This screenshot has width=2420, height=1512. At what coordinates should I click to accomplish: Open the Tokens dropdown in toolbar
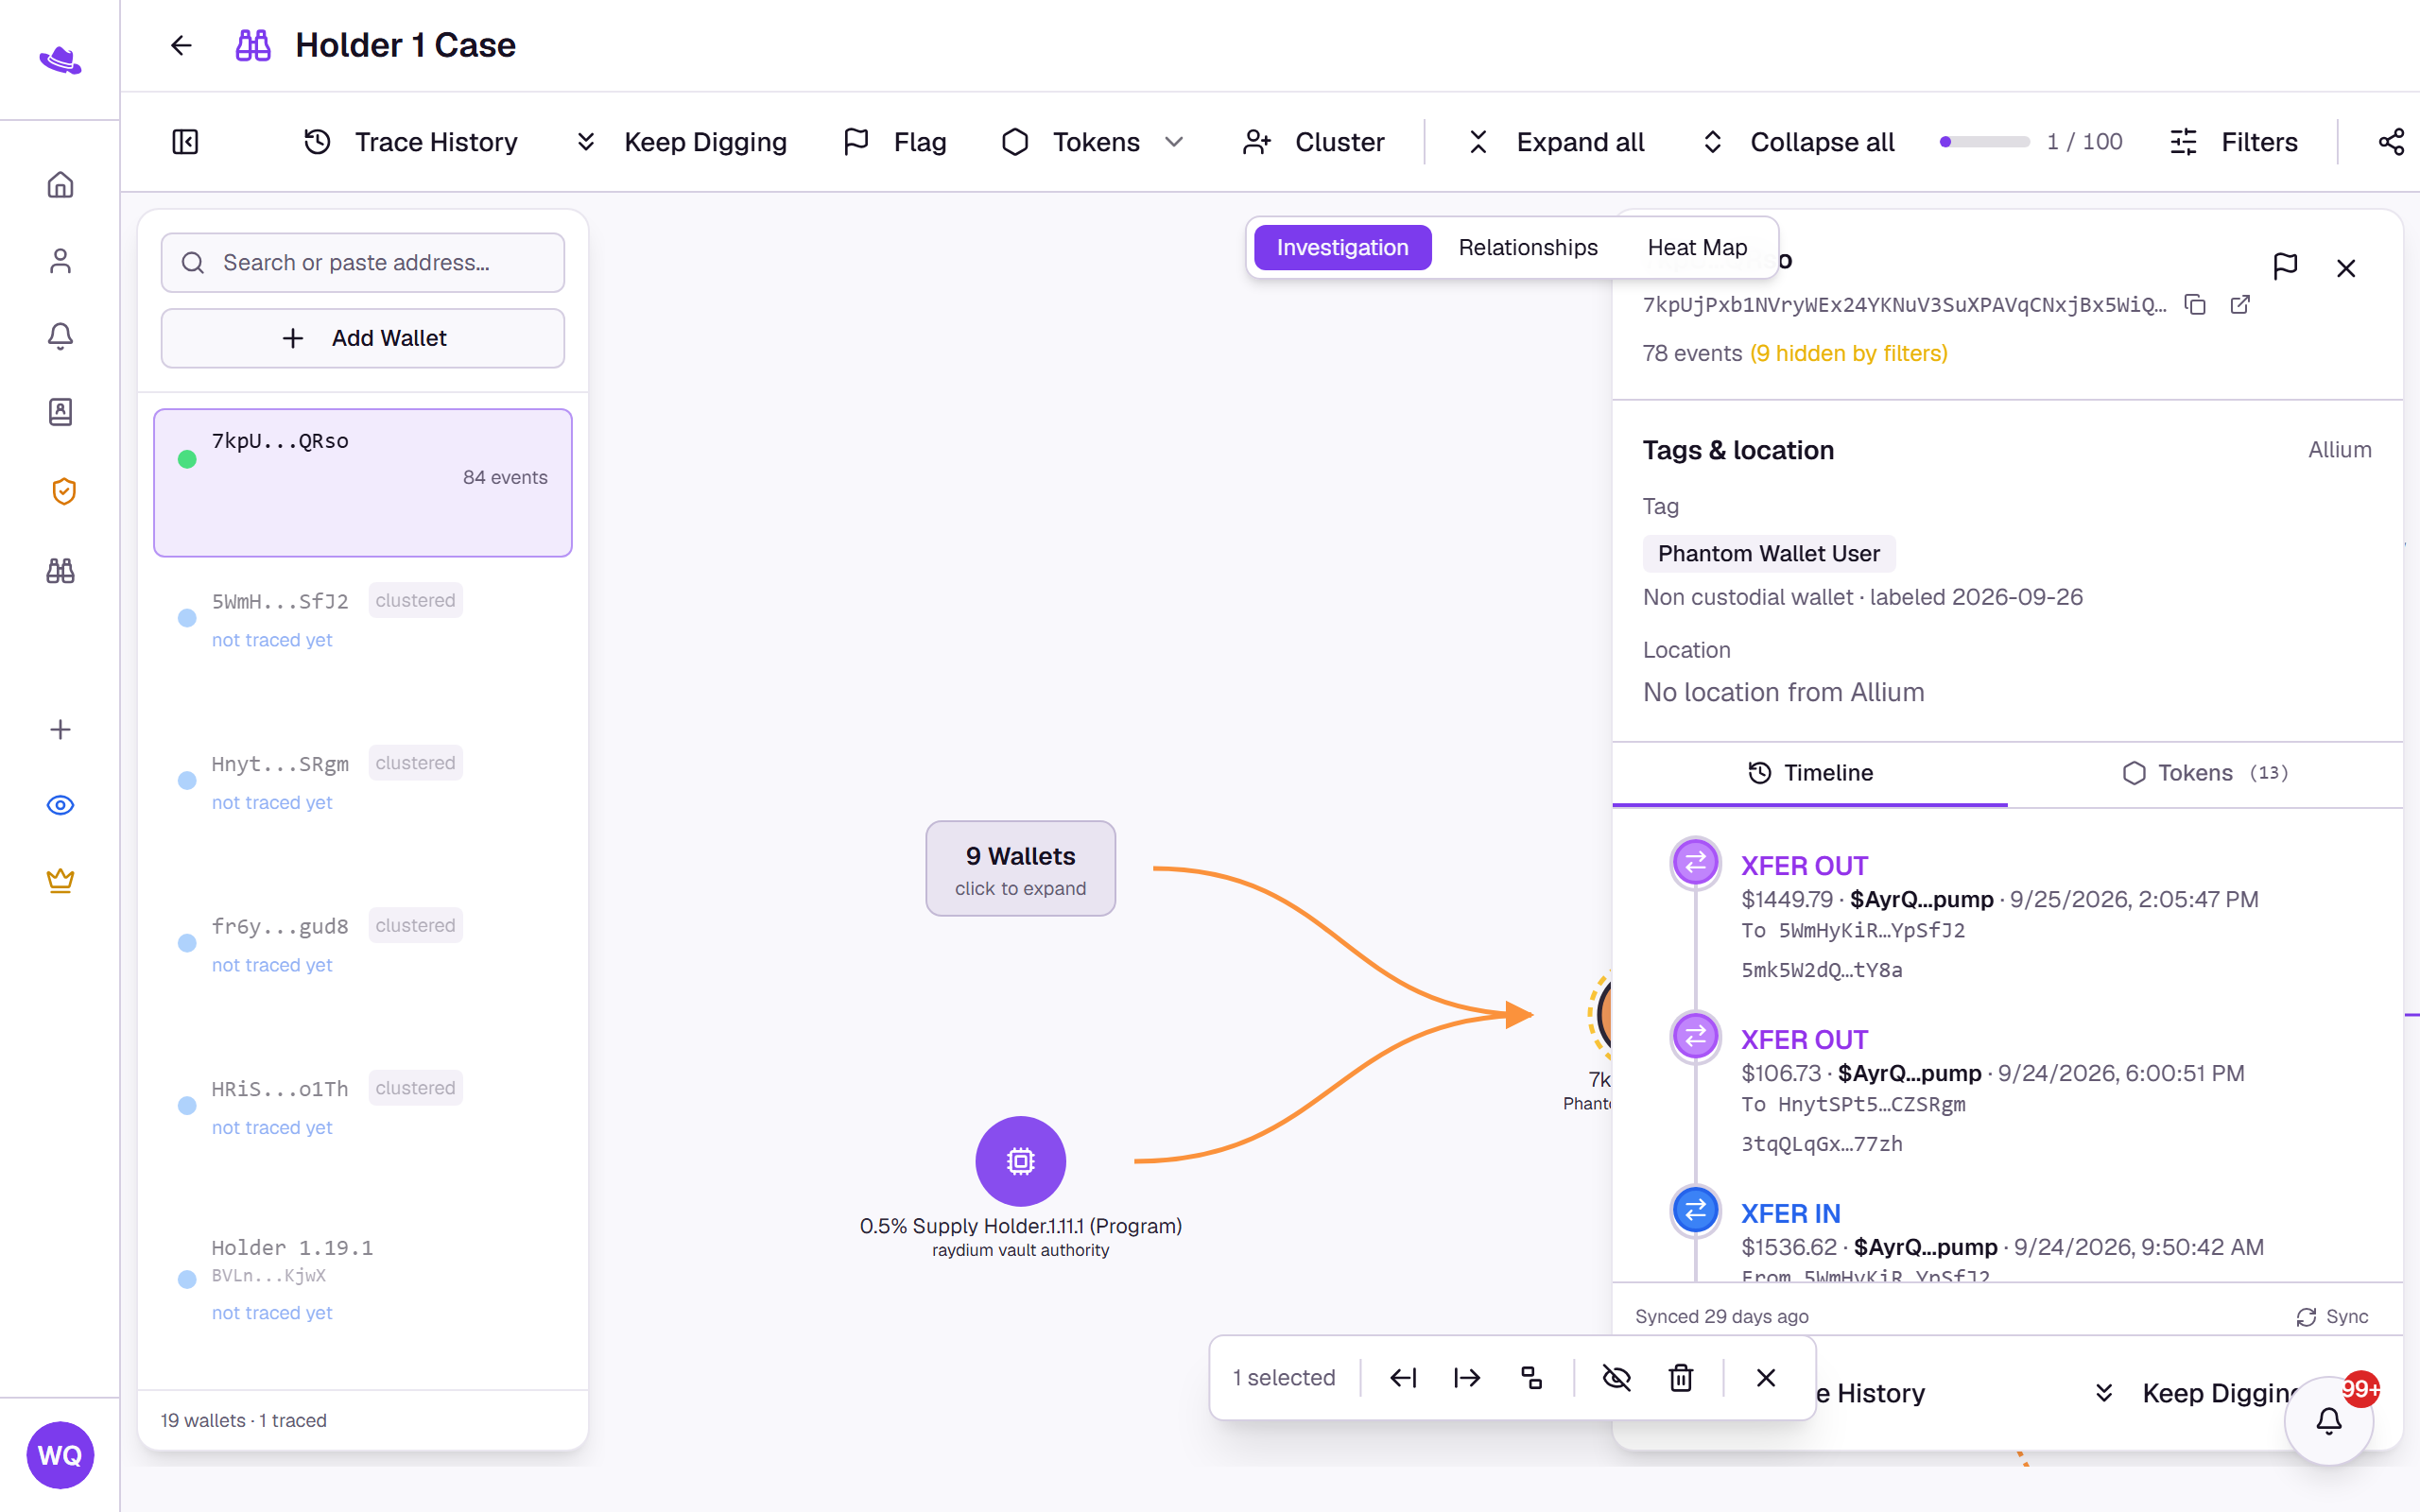1093,142
